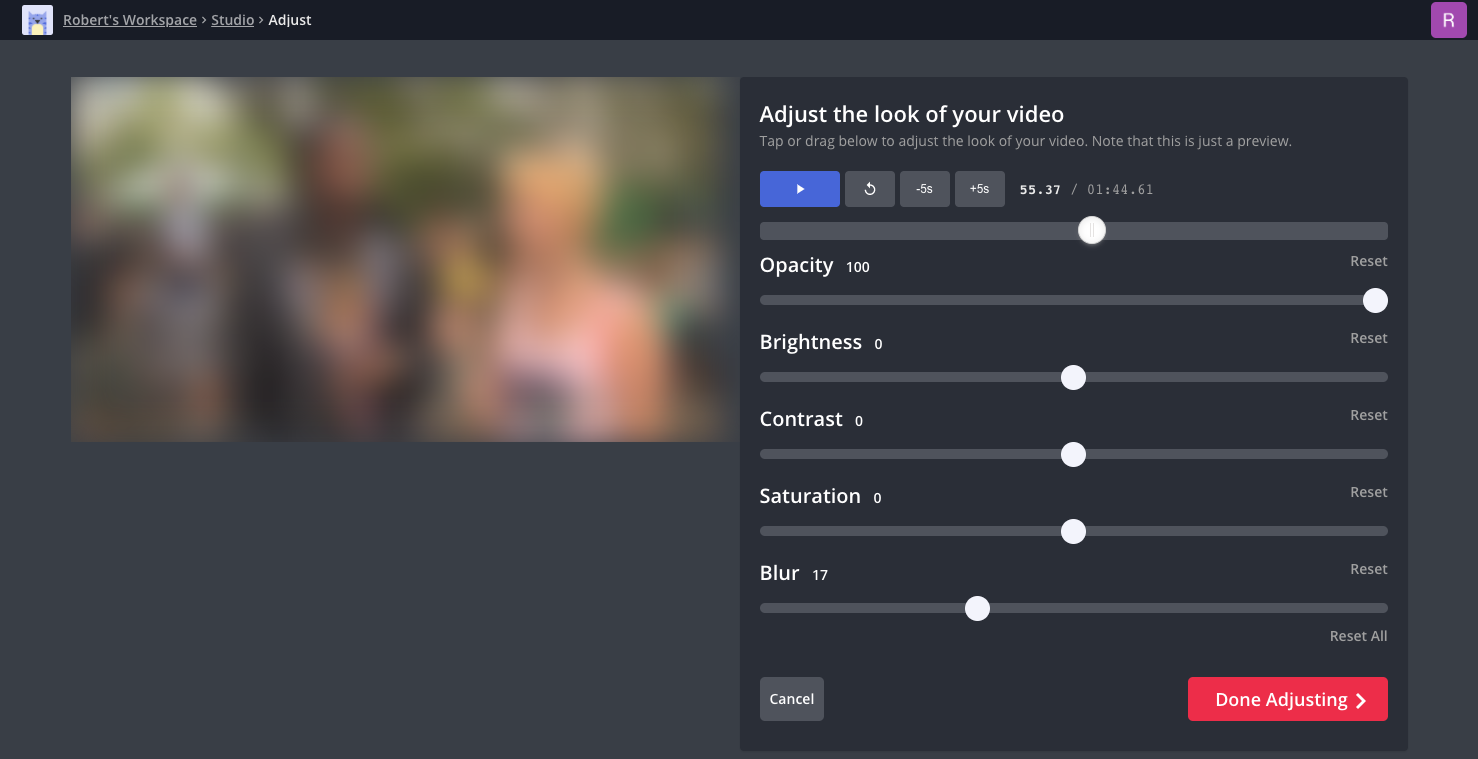Skip back with the -5s button
The height and width of the screenshot is (759, 1478).
click(925, 189)
